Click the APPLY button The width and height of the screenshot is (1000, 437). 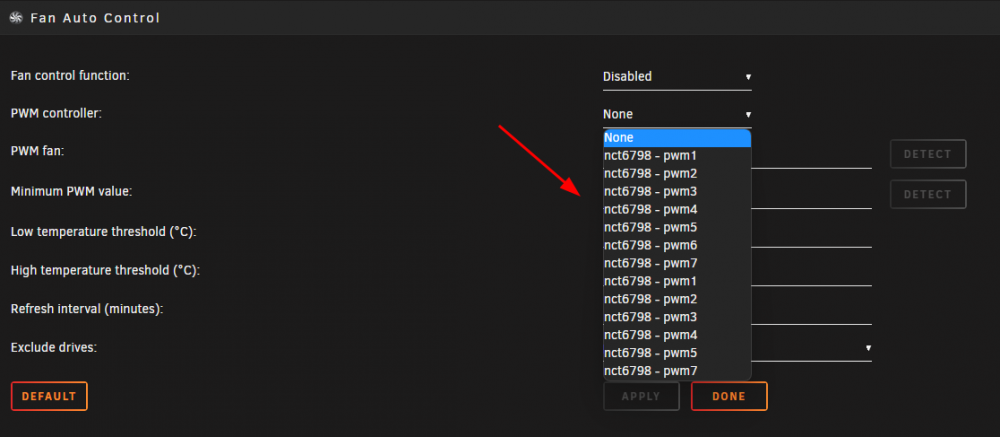pos(641,396)
